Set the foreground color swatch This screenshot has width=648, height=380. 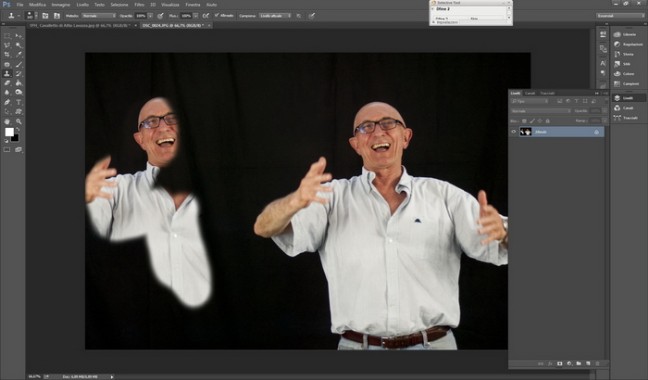coord(9,132)
